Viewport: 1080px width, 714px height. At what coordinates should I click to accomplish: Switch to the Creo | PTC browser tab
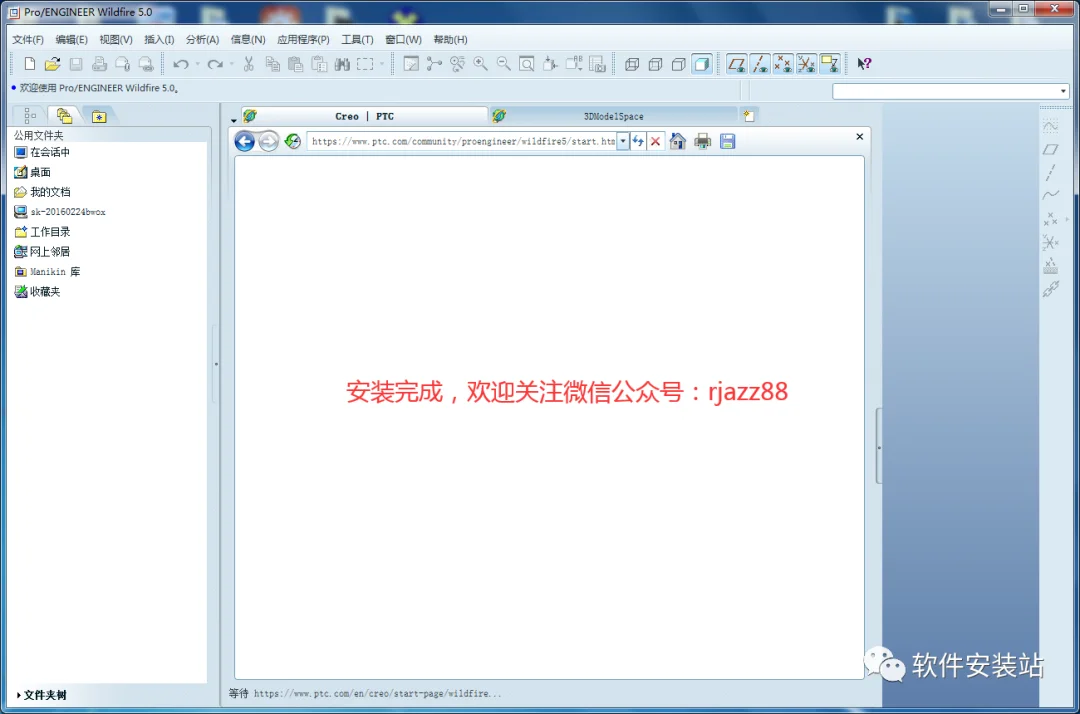(x=364, y=116)
